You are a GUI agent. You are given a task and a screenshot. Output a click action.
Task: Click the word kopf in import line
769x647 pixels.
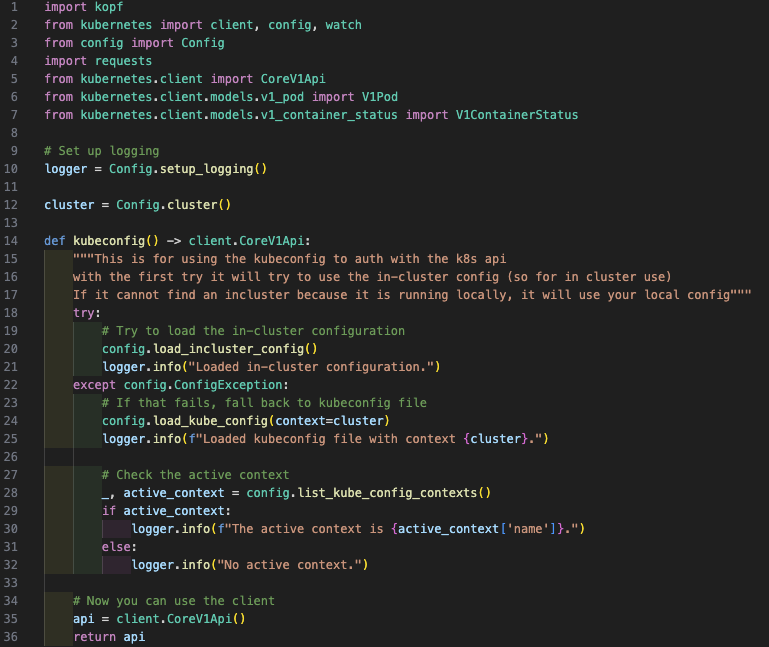pos(109,7)
